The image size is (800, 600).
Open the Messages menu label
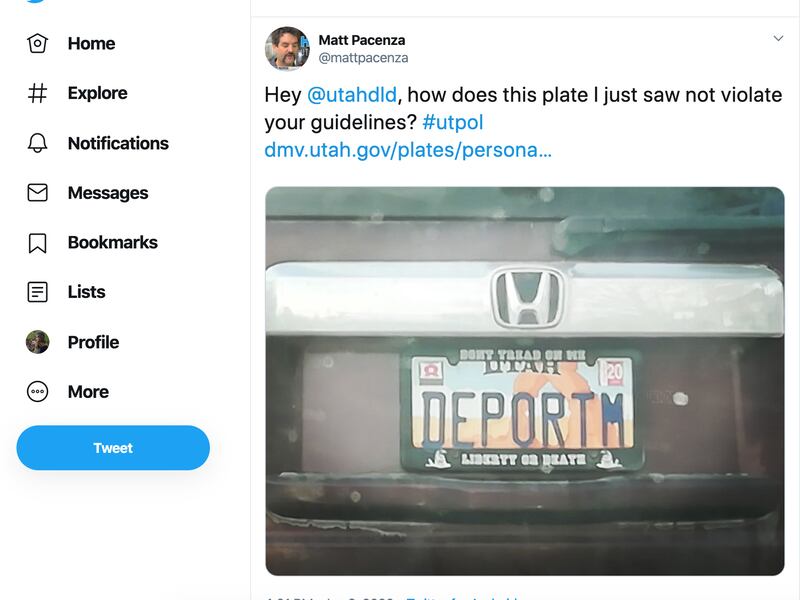coord(108,193)
